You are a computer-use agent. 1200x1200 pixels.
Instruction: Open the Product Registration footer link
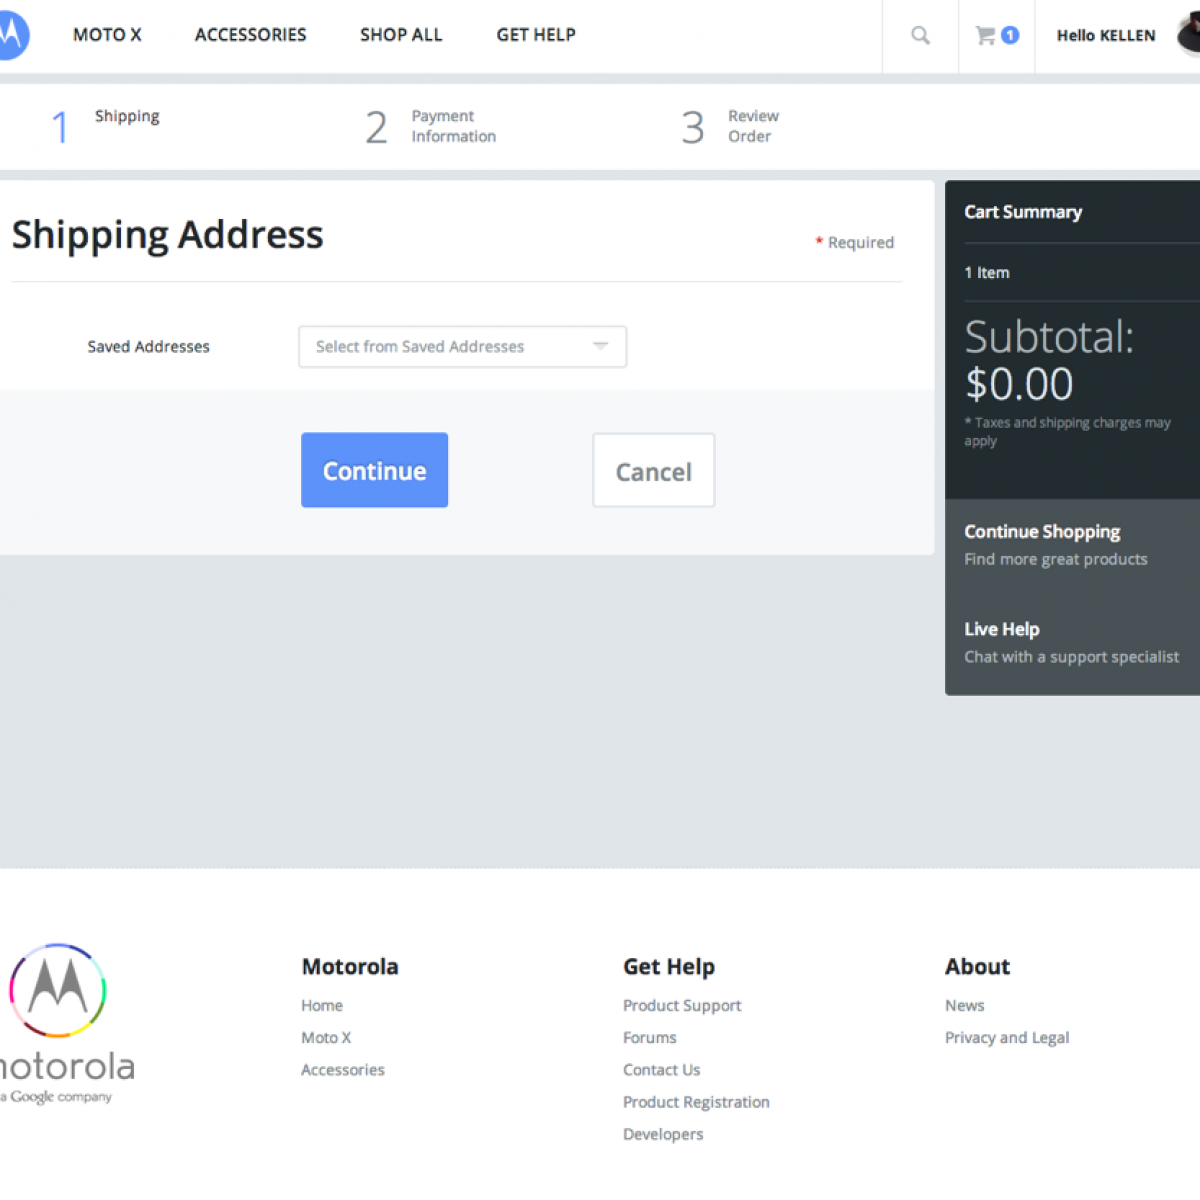(x=696, y=1102)
